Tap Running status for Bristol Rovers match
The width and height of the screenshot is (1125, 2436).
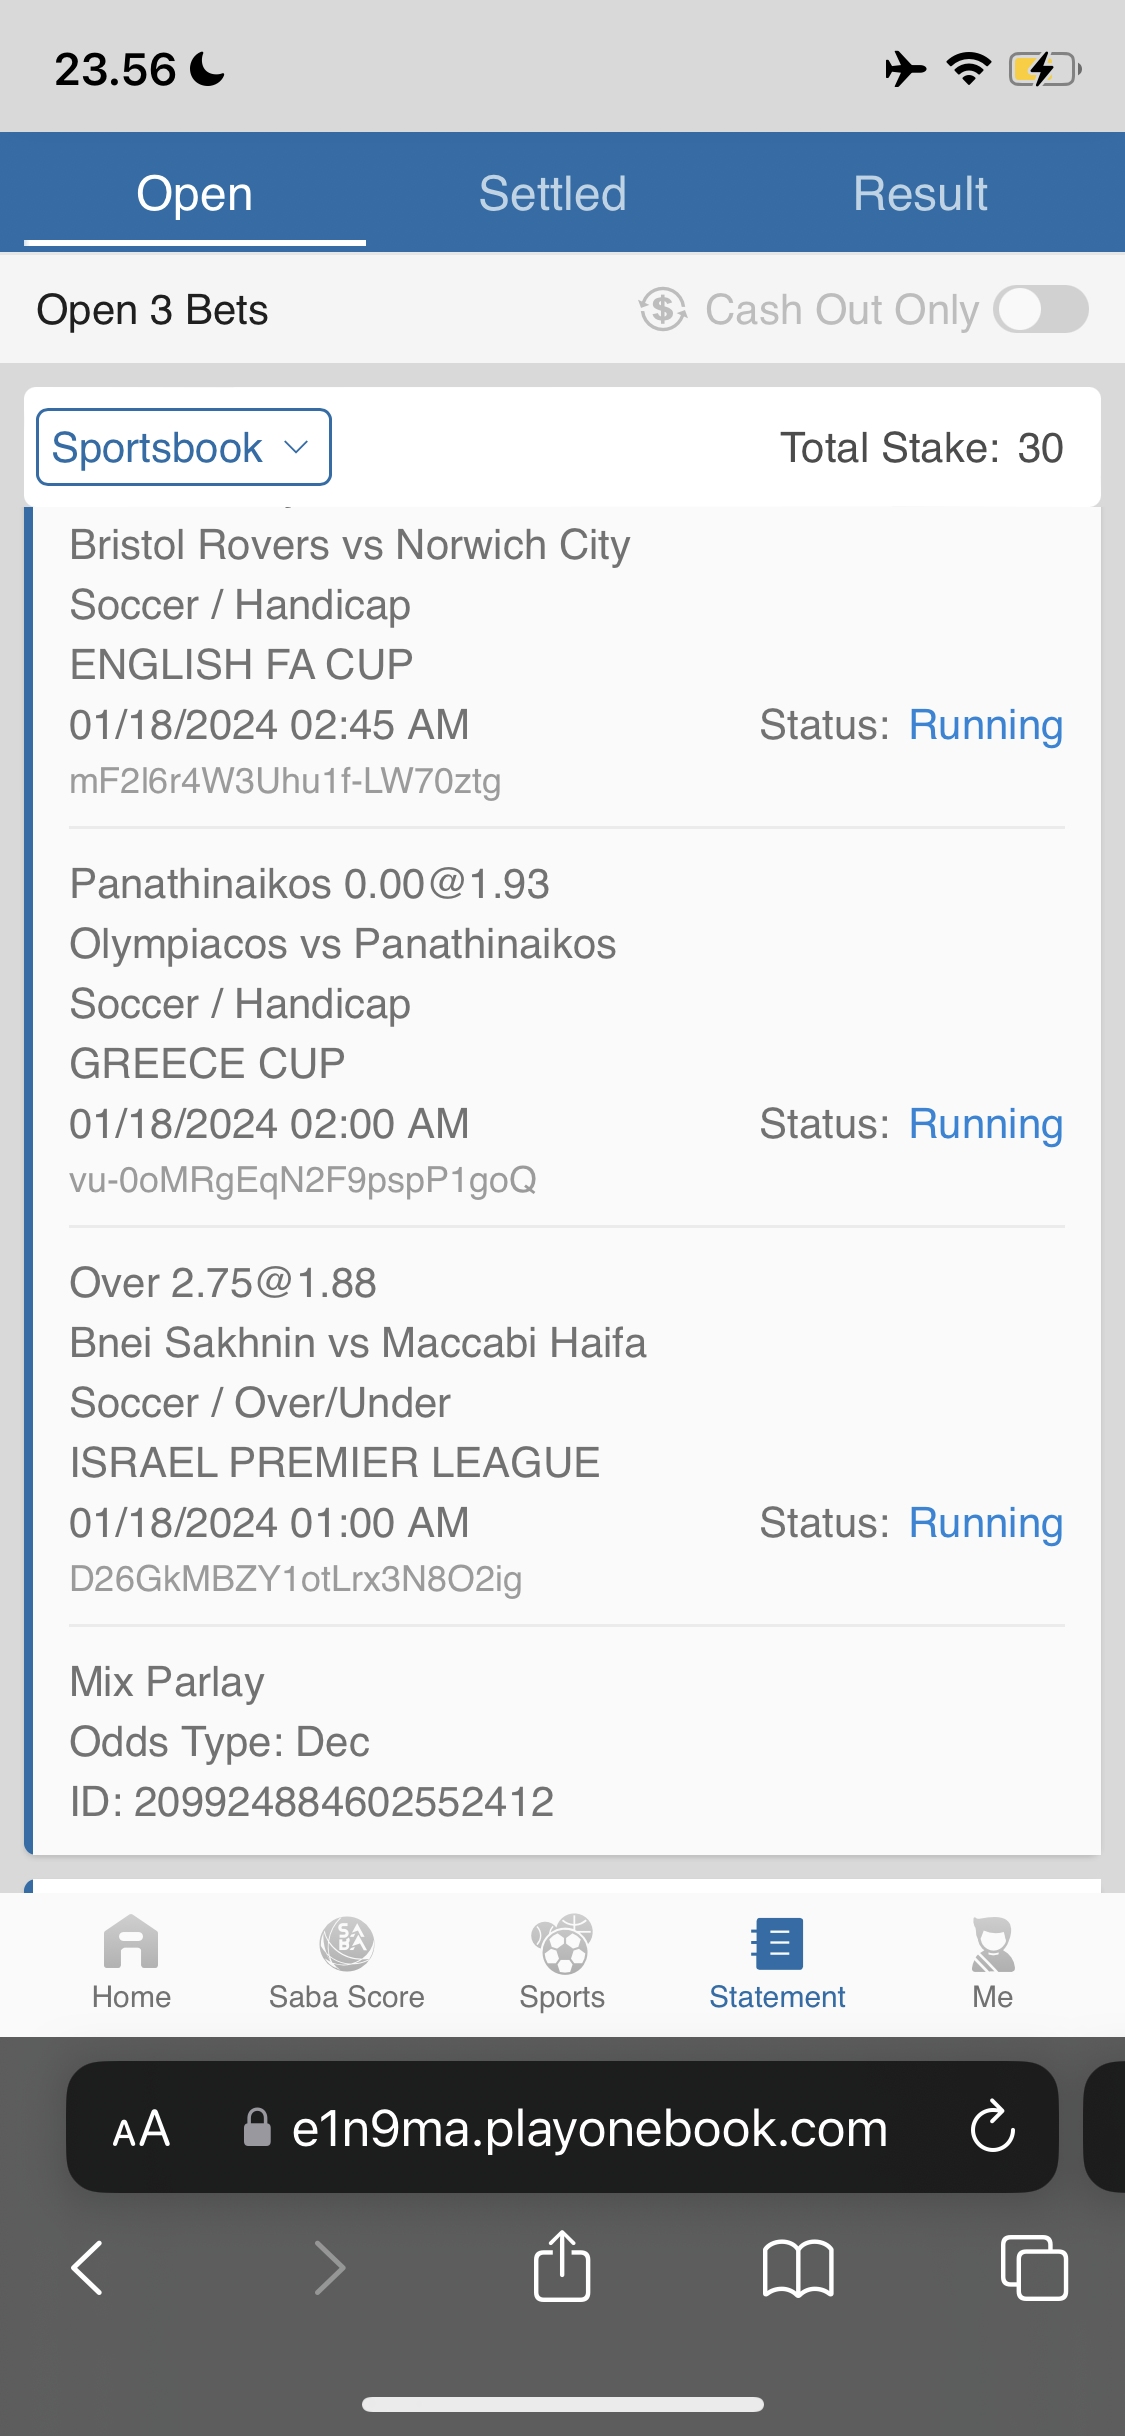click(985, 725)
